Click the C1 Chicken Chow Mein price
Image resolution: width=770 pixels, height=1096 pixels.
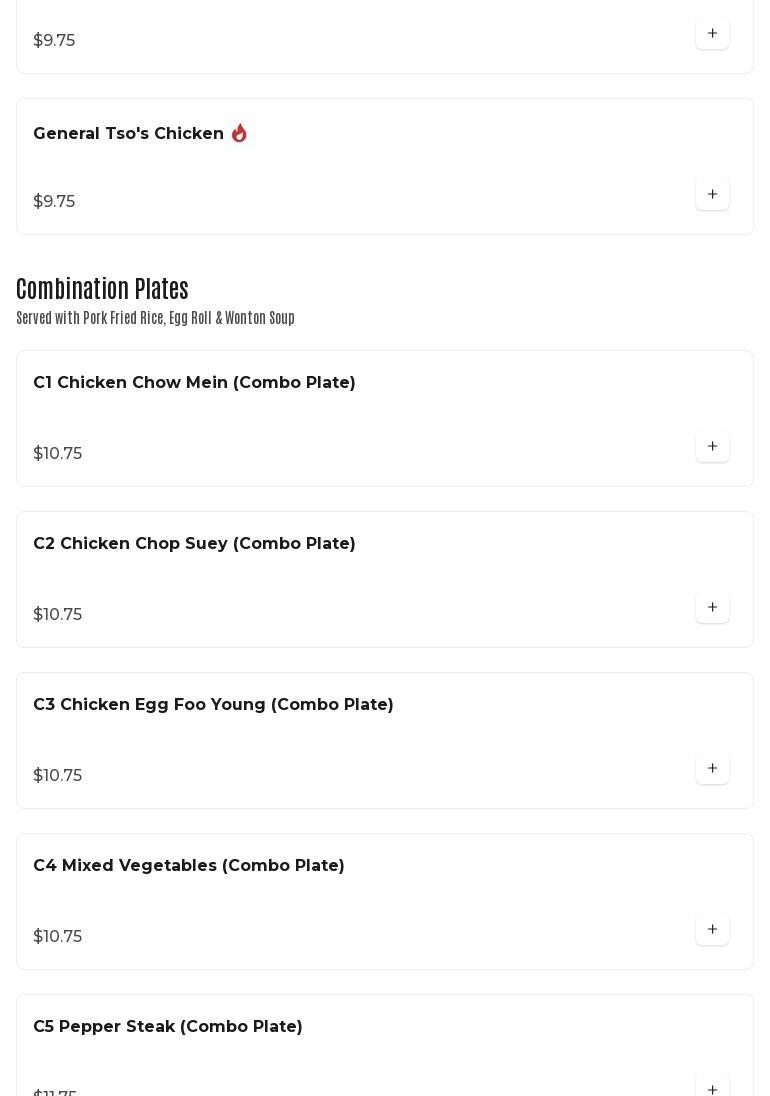(x=58, y=454)
